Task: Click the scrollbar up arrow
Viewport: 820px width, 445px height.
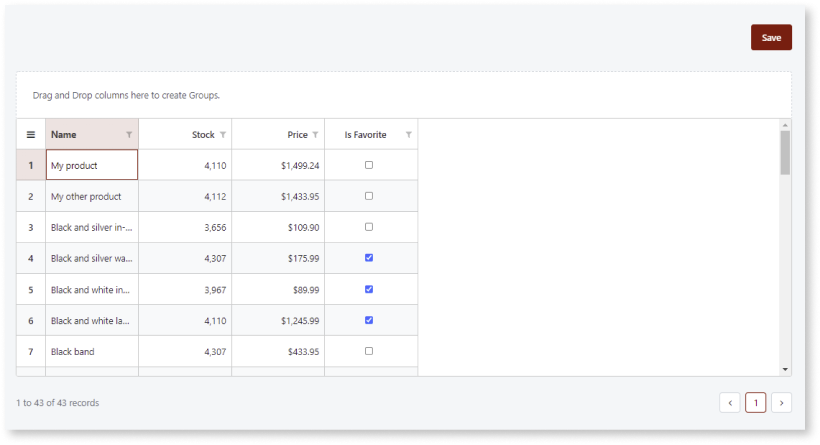Action: click(x=785, y=125)
